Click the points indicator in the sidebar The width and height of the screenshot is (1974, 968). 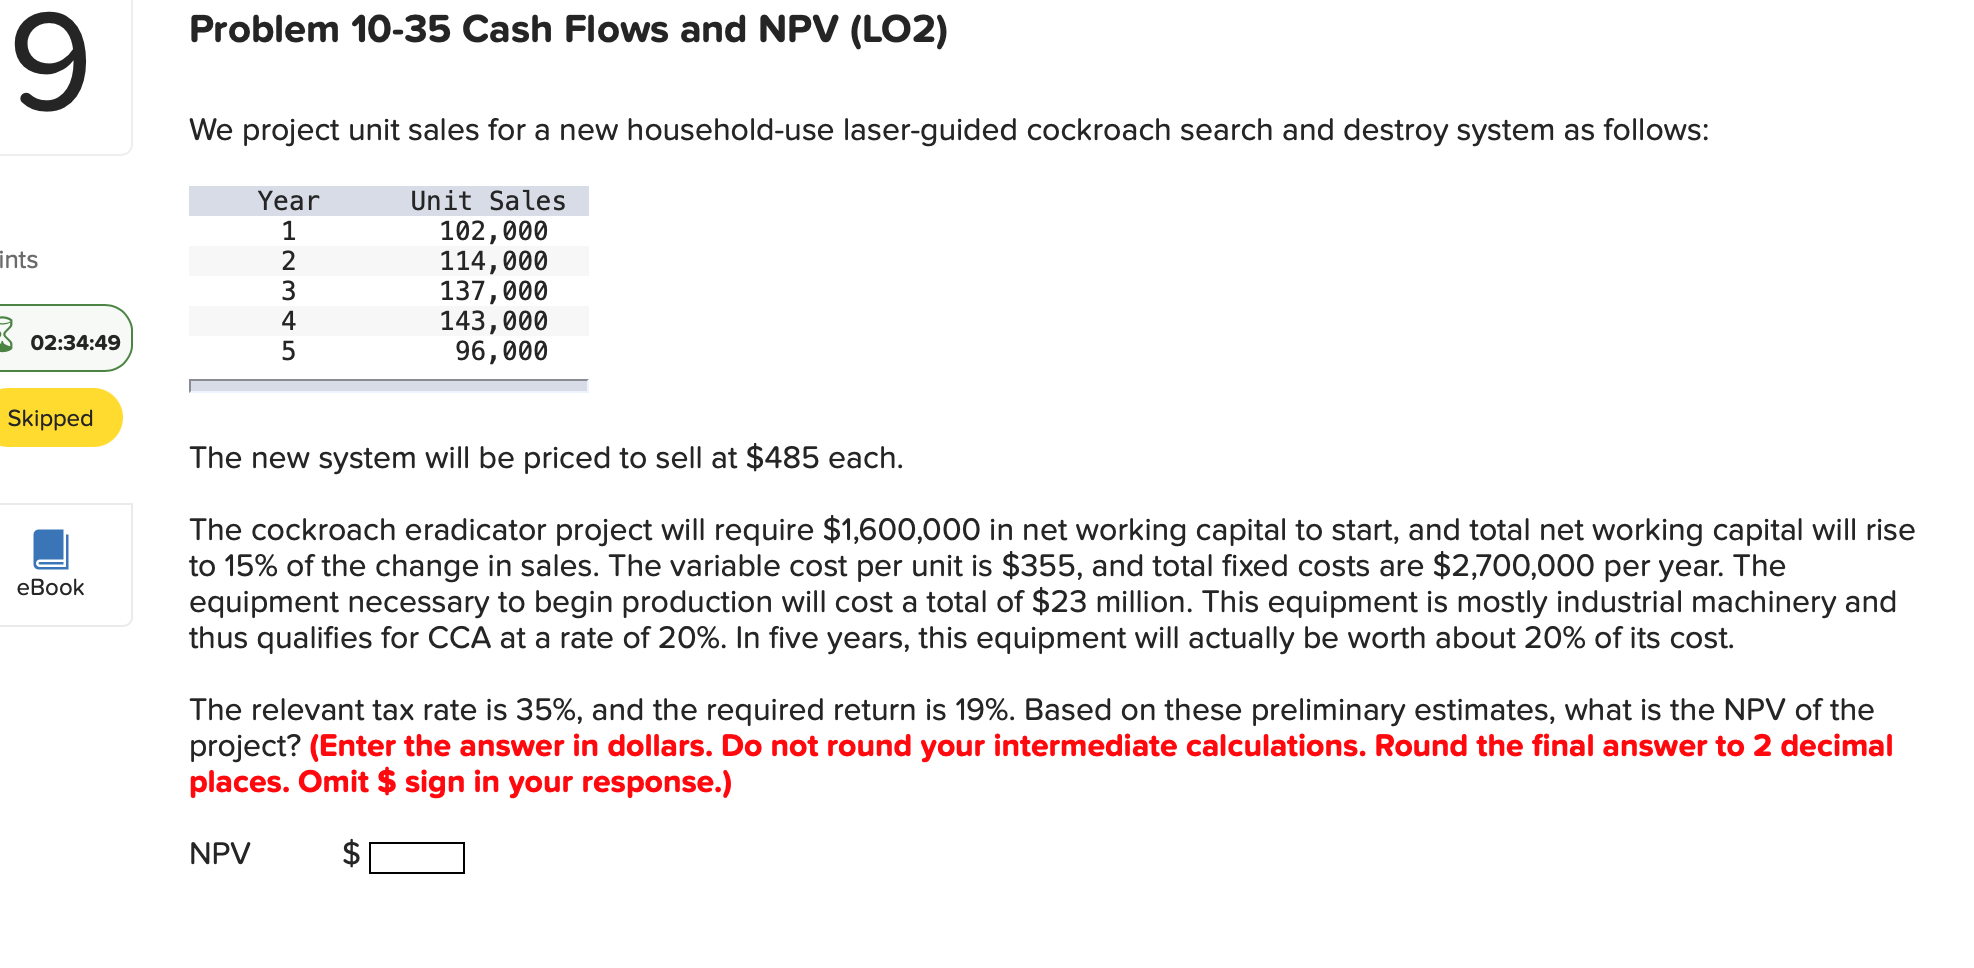[x=19, y=259]
